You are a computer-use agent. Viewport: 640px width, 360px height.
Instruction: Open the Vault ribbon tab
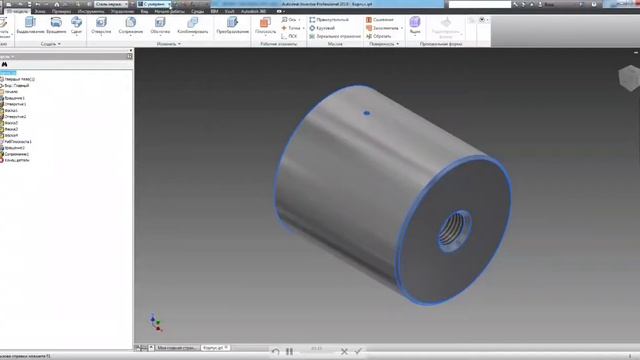click(229, 11)
